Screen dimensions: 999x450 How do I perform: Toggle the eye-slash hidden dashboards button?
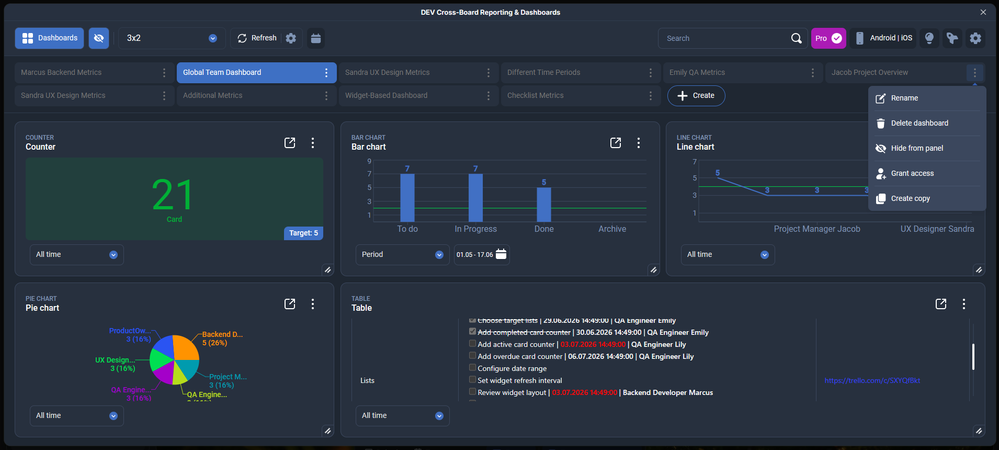[99, 38]
